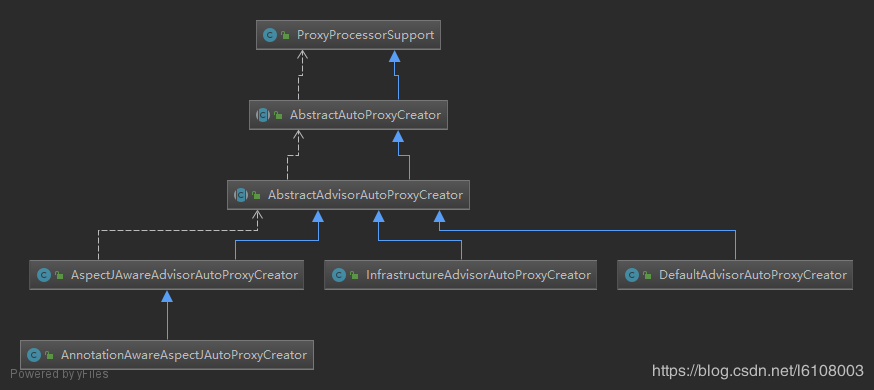Select the AnnotationAwareAspectJAutoProxyCreator node label

(x=184, y=355)
